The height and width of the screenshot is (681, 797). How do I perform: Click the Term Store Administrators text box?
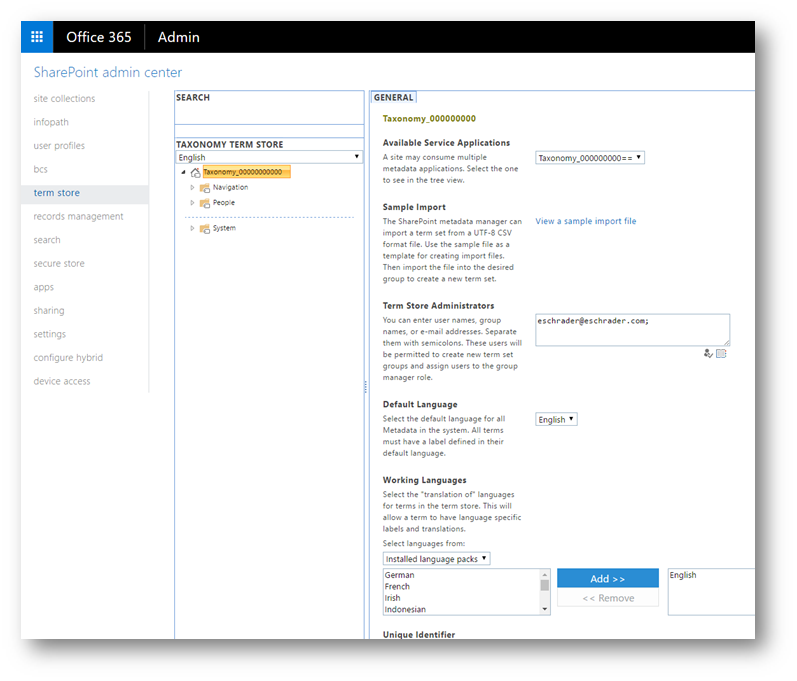tap(632, 330)
